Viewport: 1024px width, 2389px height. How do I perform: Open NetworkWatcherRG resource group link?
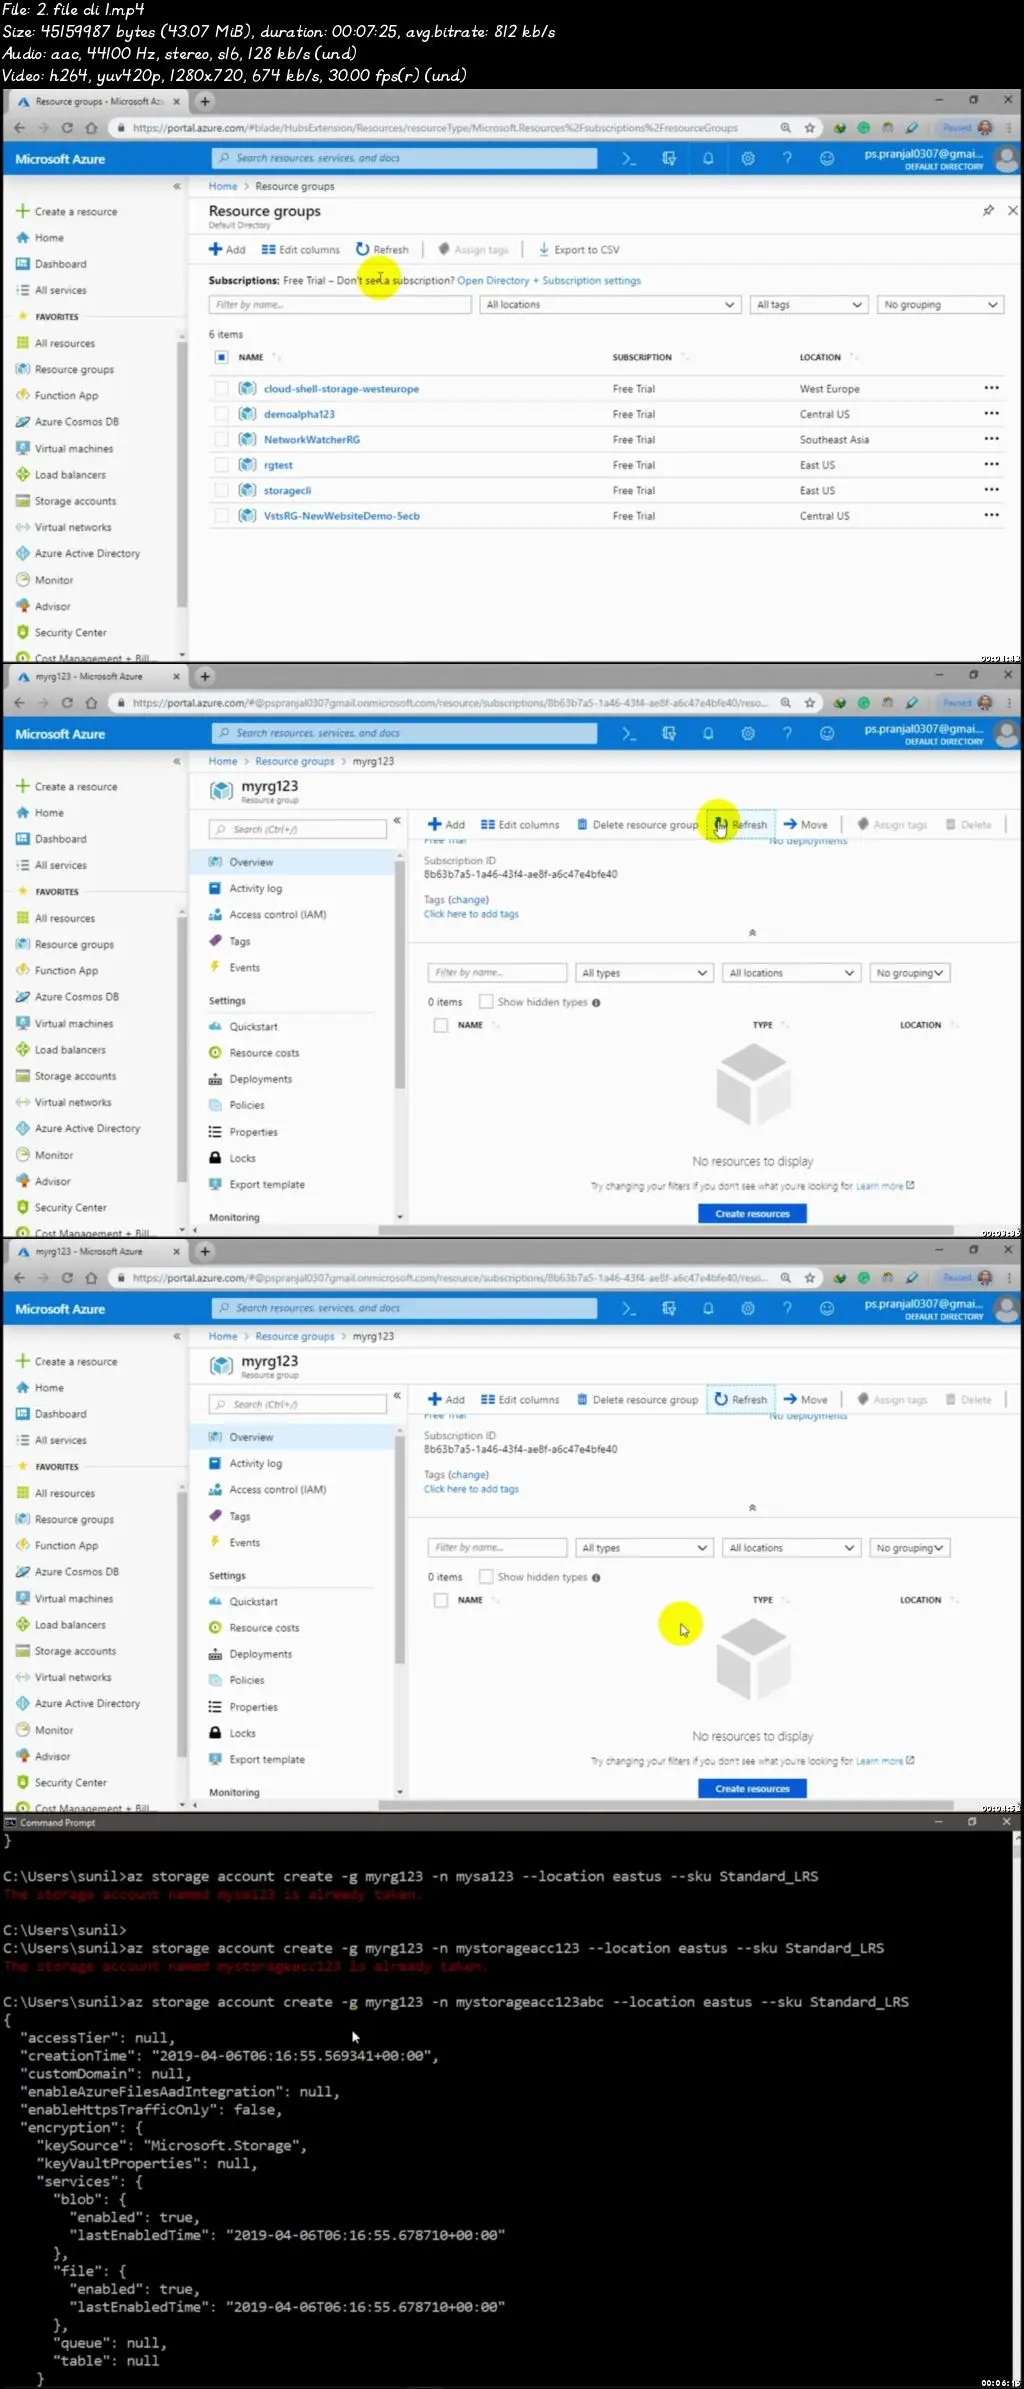[x=311, y=440]
